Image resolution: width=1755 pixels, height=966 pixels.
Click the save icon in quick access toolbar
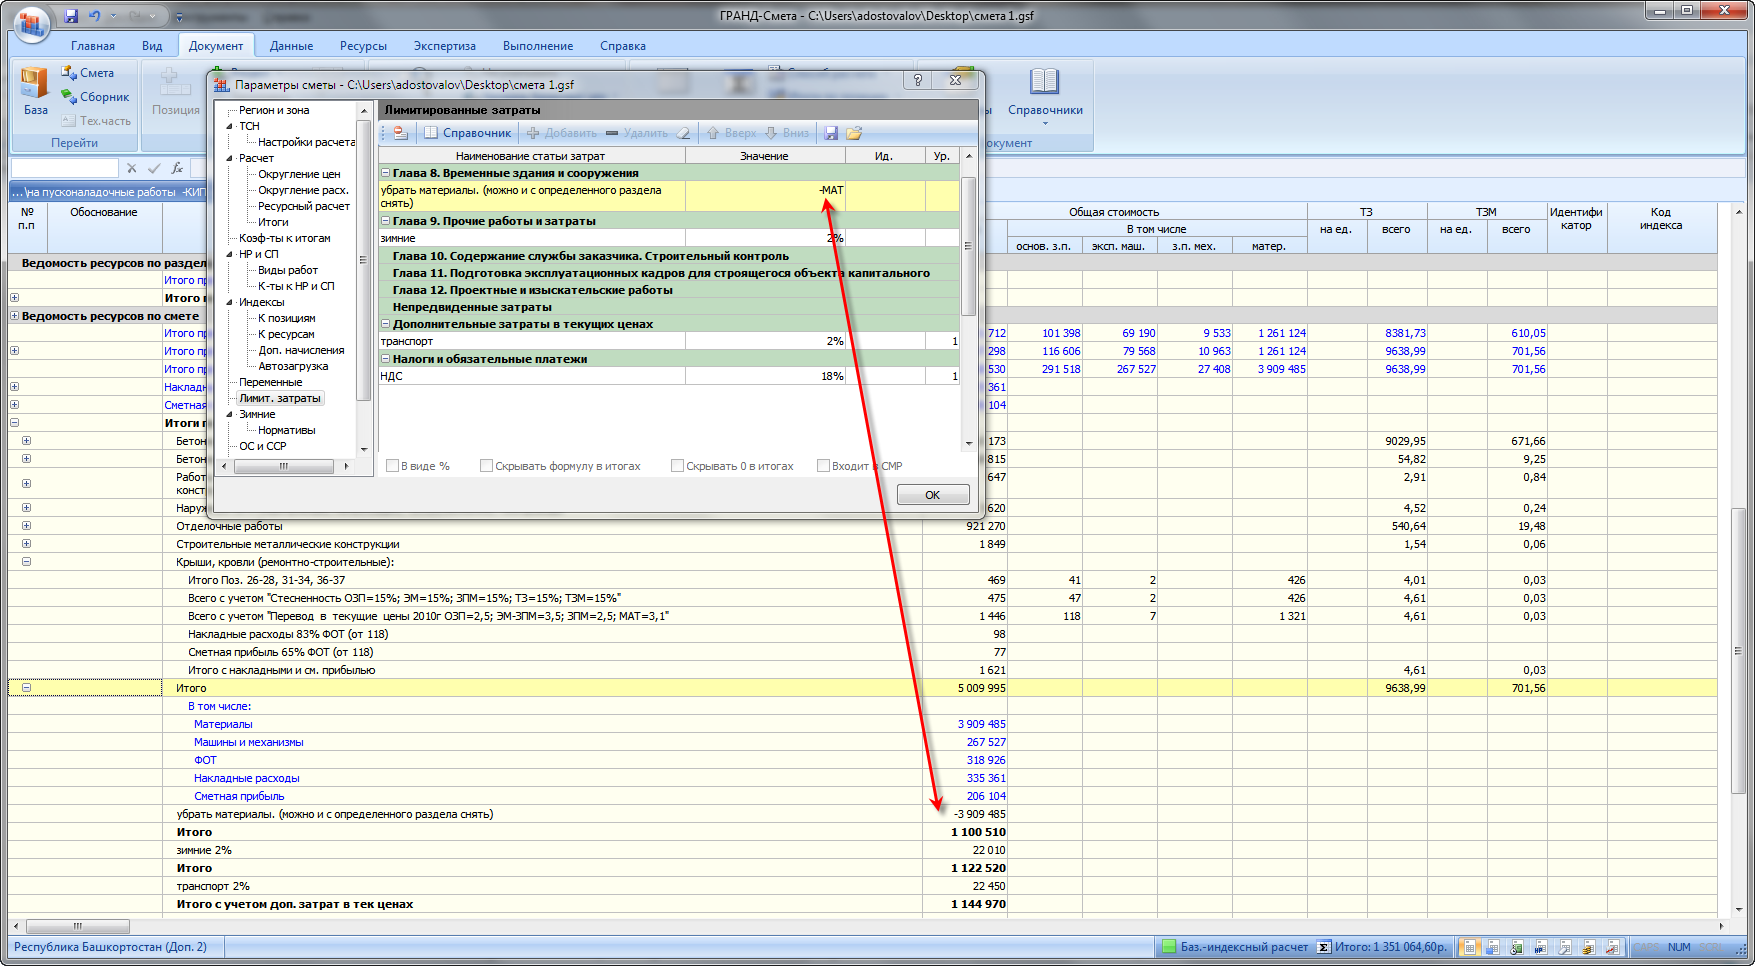71,16
